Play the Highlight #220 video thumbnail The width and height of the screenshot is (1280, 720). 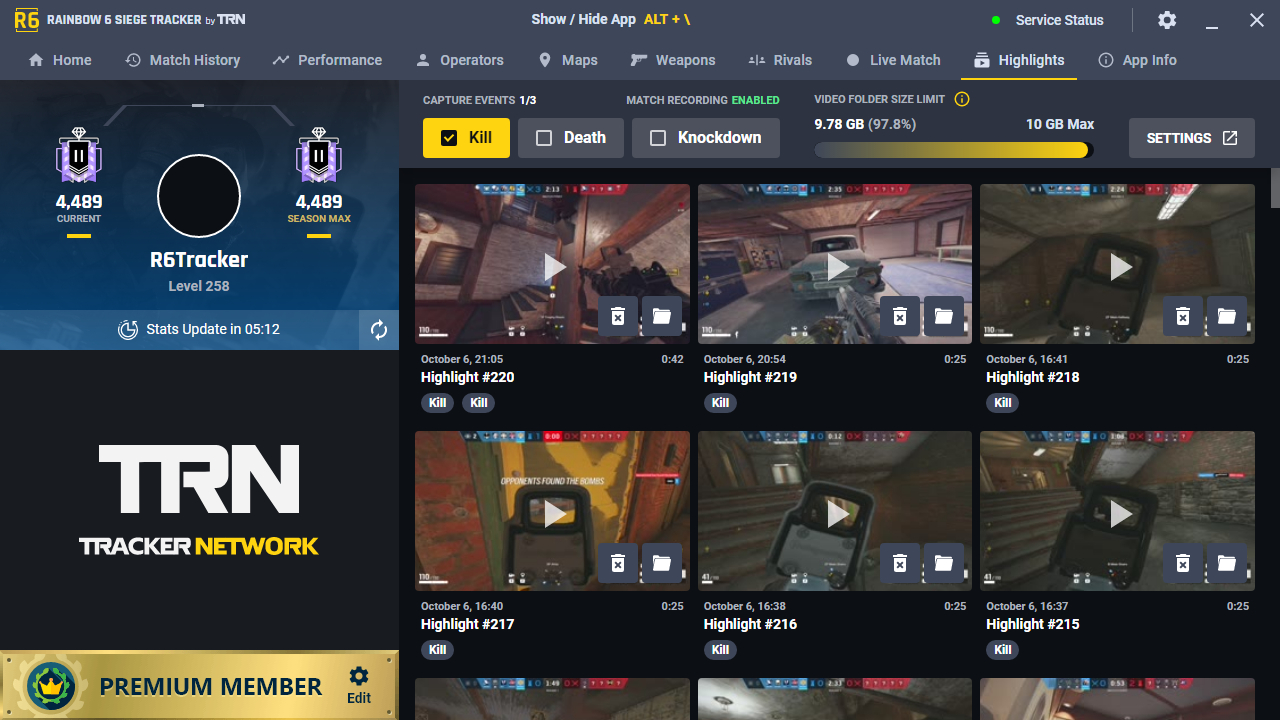pos(554,266)
